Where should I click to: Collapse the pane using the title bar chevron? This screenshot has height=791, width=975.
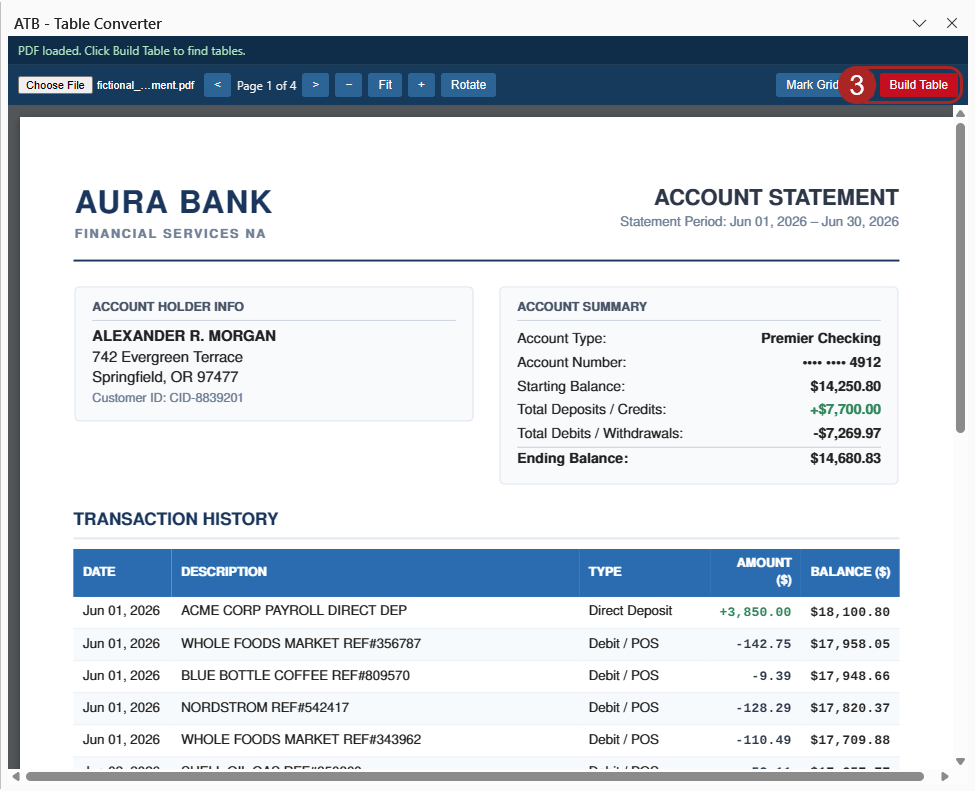pyautogui.click(x=919, y=24)
